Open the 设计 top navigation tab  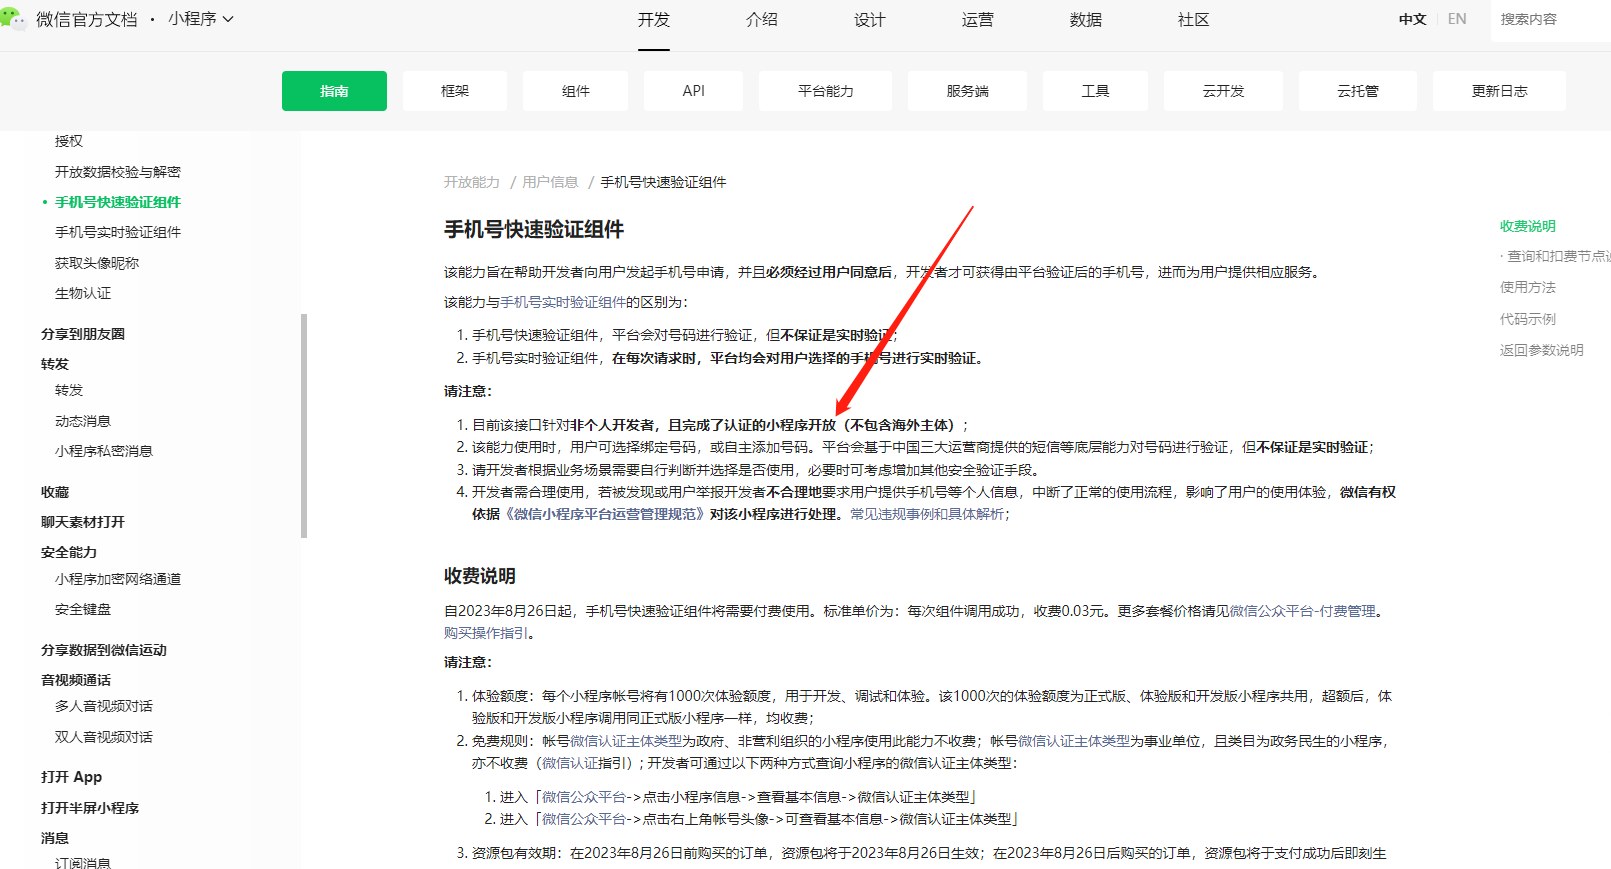(x=870, y=20)
